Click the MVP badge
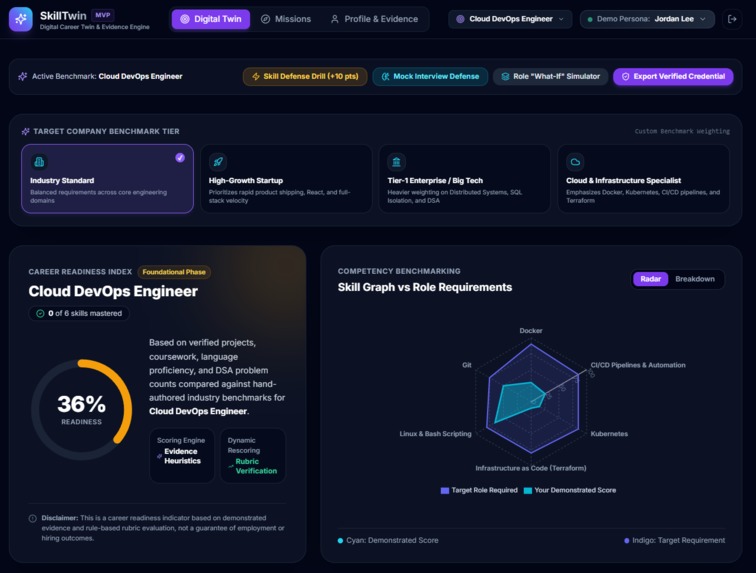756x573 pixels. pos(103,15)
